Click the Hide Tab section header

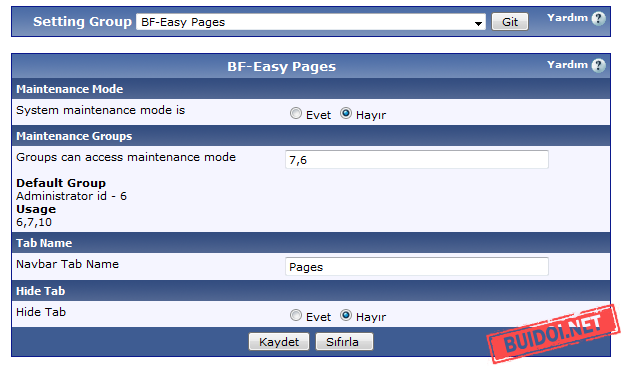311,291
